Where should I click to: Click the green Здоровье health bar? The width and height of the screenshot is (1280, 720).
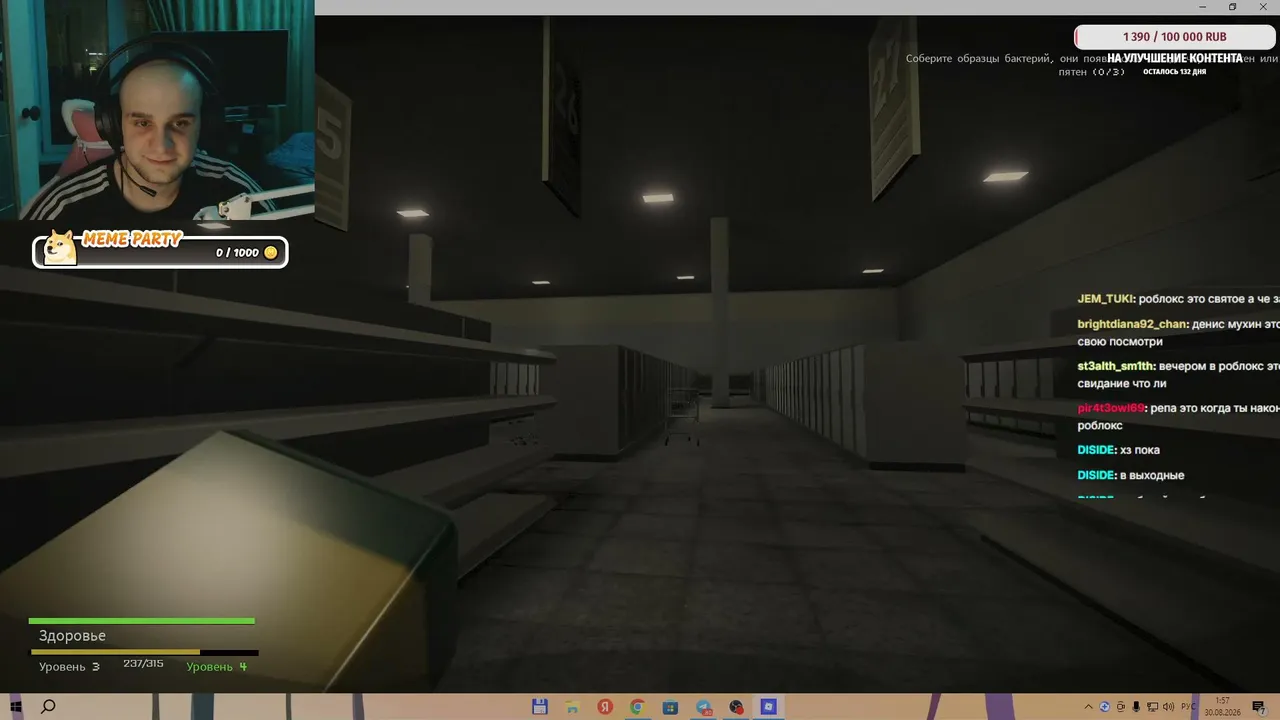pyautogui.click(x=142, y=621)
